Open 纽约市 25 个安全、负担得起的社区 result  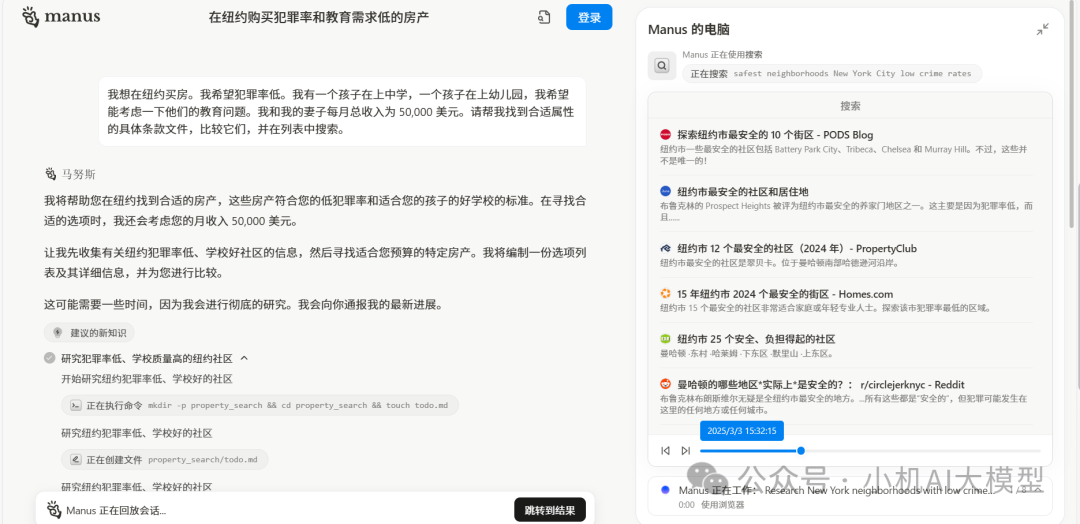point(756,339)
